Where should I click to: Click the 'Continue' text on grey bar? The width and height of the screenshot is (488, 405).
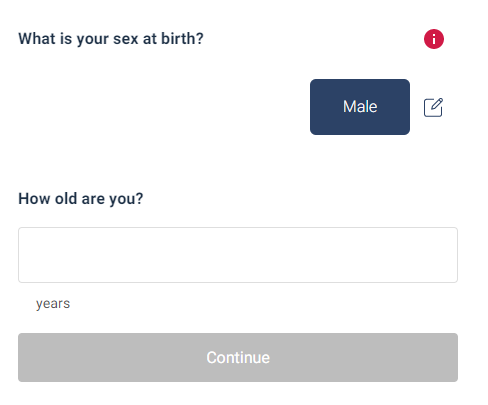(x=238, y=358)
